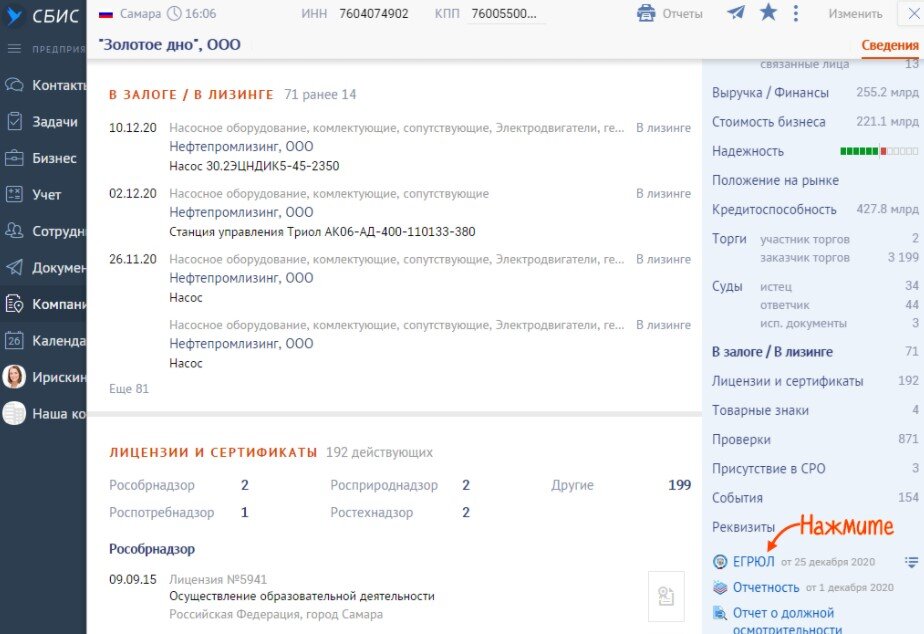Click the ИНН value 7604074902
Screen dimensions: 924x634
[374, 14]
